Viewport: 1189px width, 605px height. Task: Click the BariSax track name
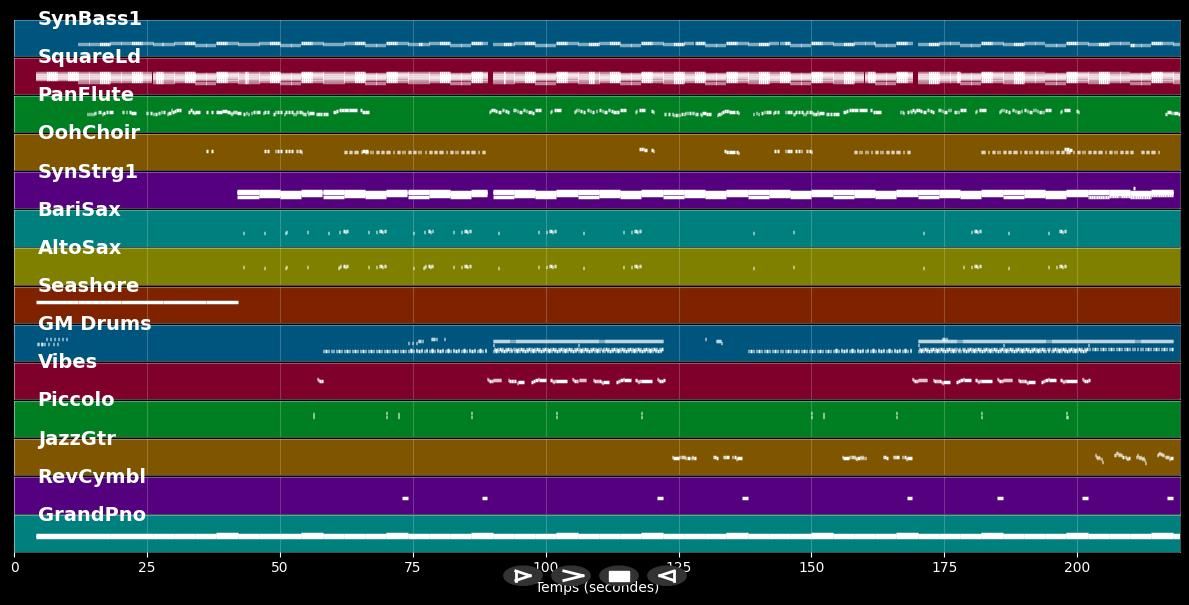(79, 210)
